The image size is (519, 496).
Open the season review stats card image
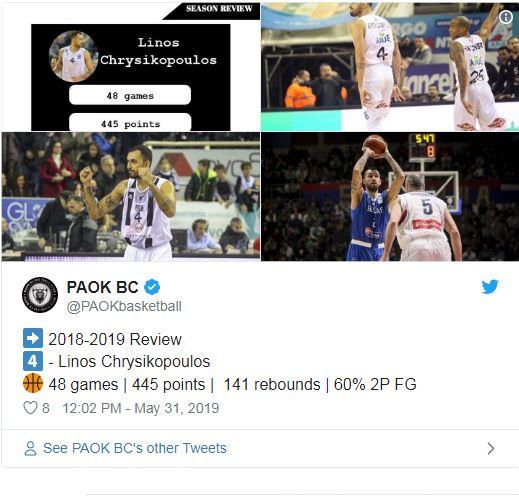click(131, 67)
